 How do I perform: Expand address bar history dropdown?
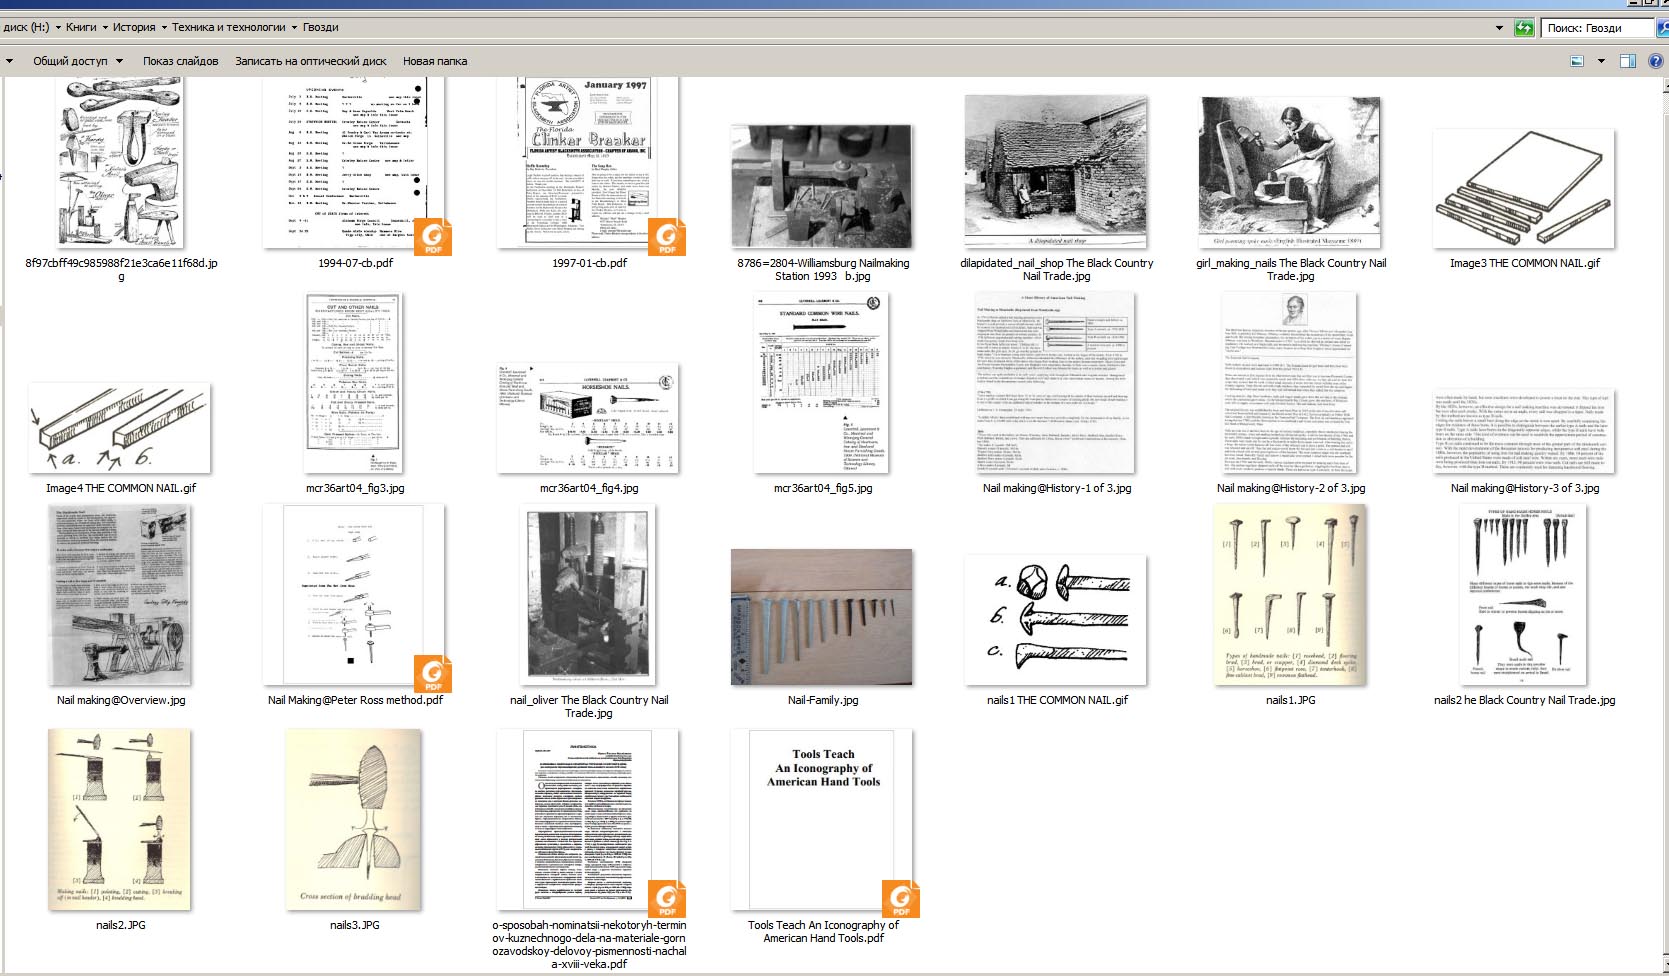[1499, 28]
